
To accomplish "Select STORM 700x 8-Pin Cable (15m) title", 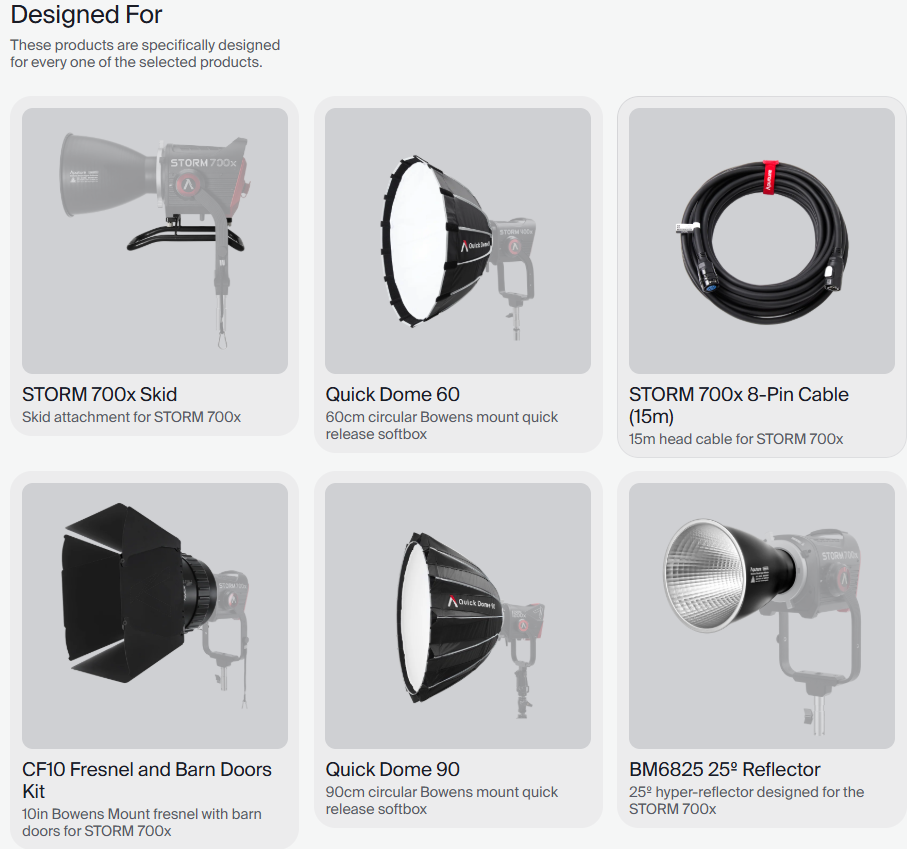I will tap(738, 405).
